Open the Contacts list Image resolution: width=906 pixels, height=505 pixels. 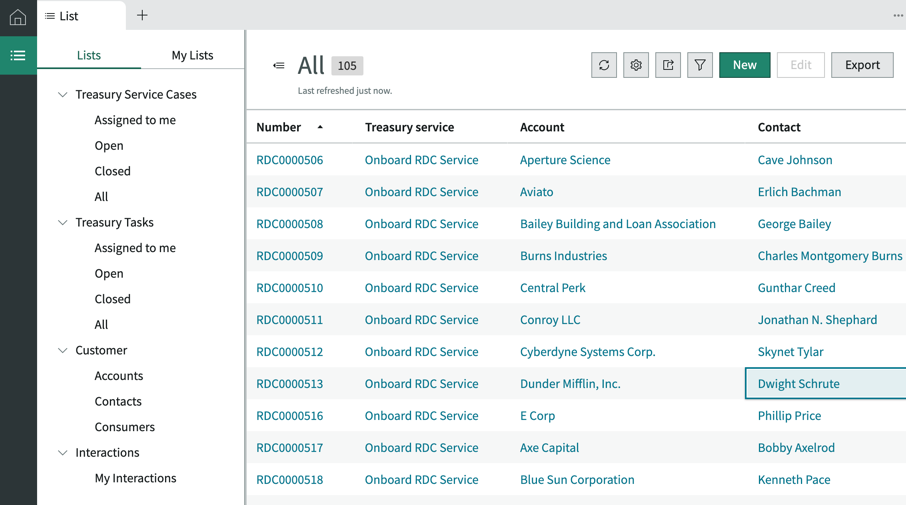[118, 402]
